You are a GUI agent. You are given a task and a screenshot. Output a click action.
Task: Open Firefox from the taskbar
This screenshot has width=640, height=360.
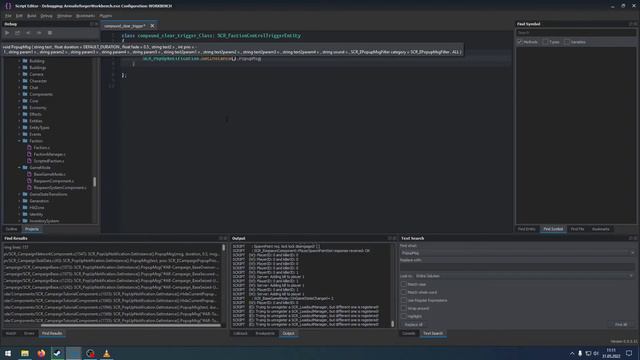pyautogui.click(x=41, y=353)
